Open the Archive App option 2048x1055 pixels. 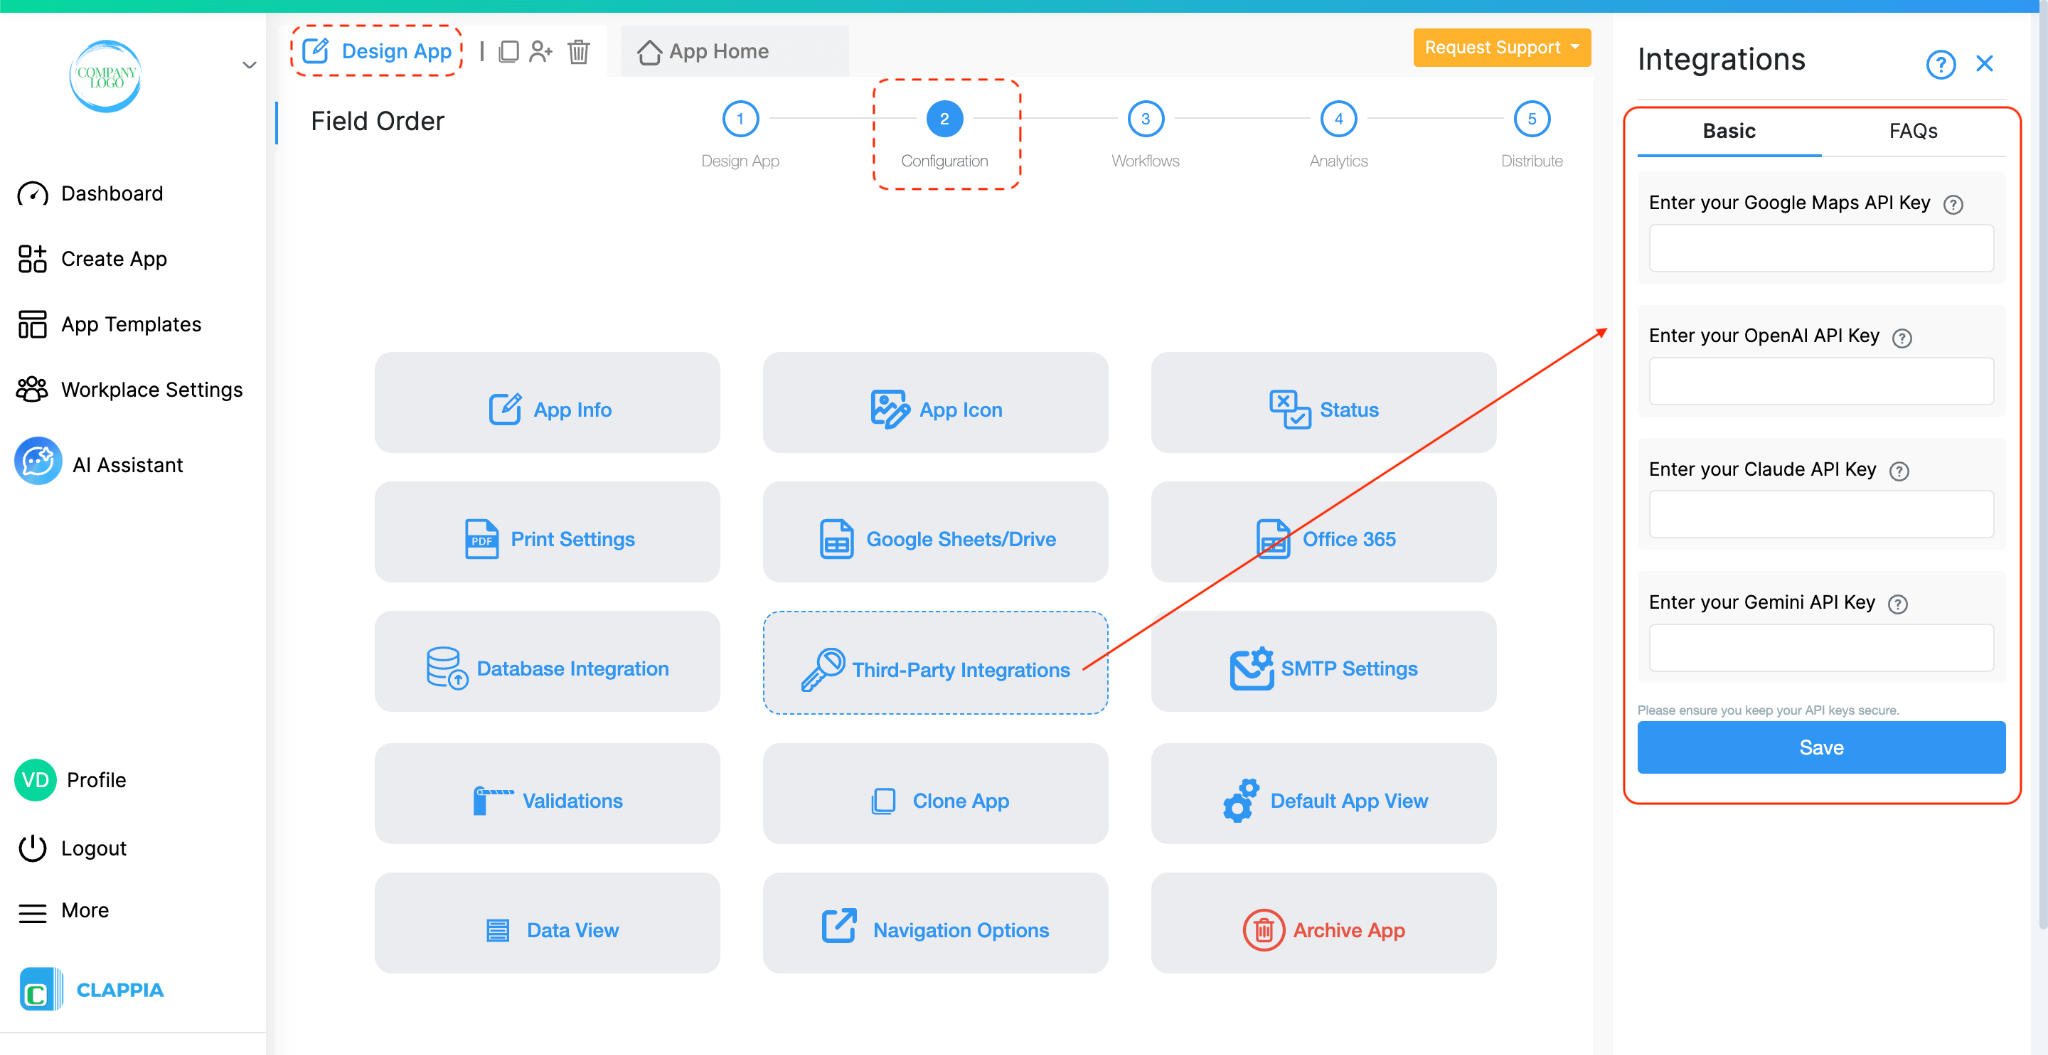pyautogui.click(x=1323, y=929)
